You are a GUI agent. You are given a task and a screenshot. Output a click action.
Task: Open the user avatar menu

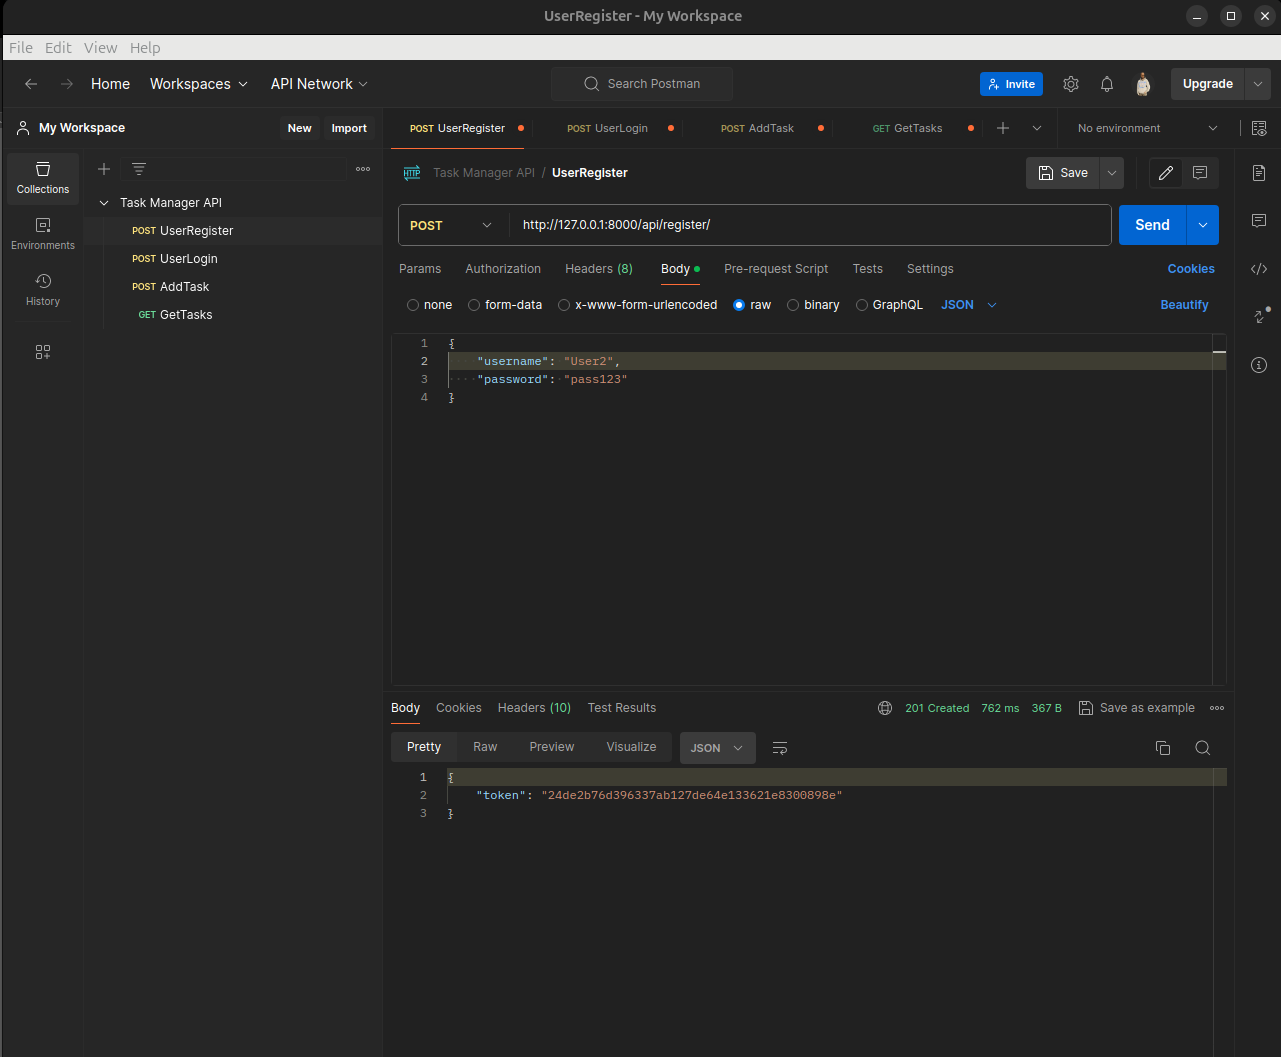pyautogui.click(x=1143, y=84)
